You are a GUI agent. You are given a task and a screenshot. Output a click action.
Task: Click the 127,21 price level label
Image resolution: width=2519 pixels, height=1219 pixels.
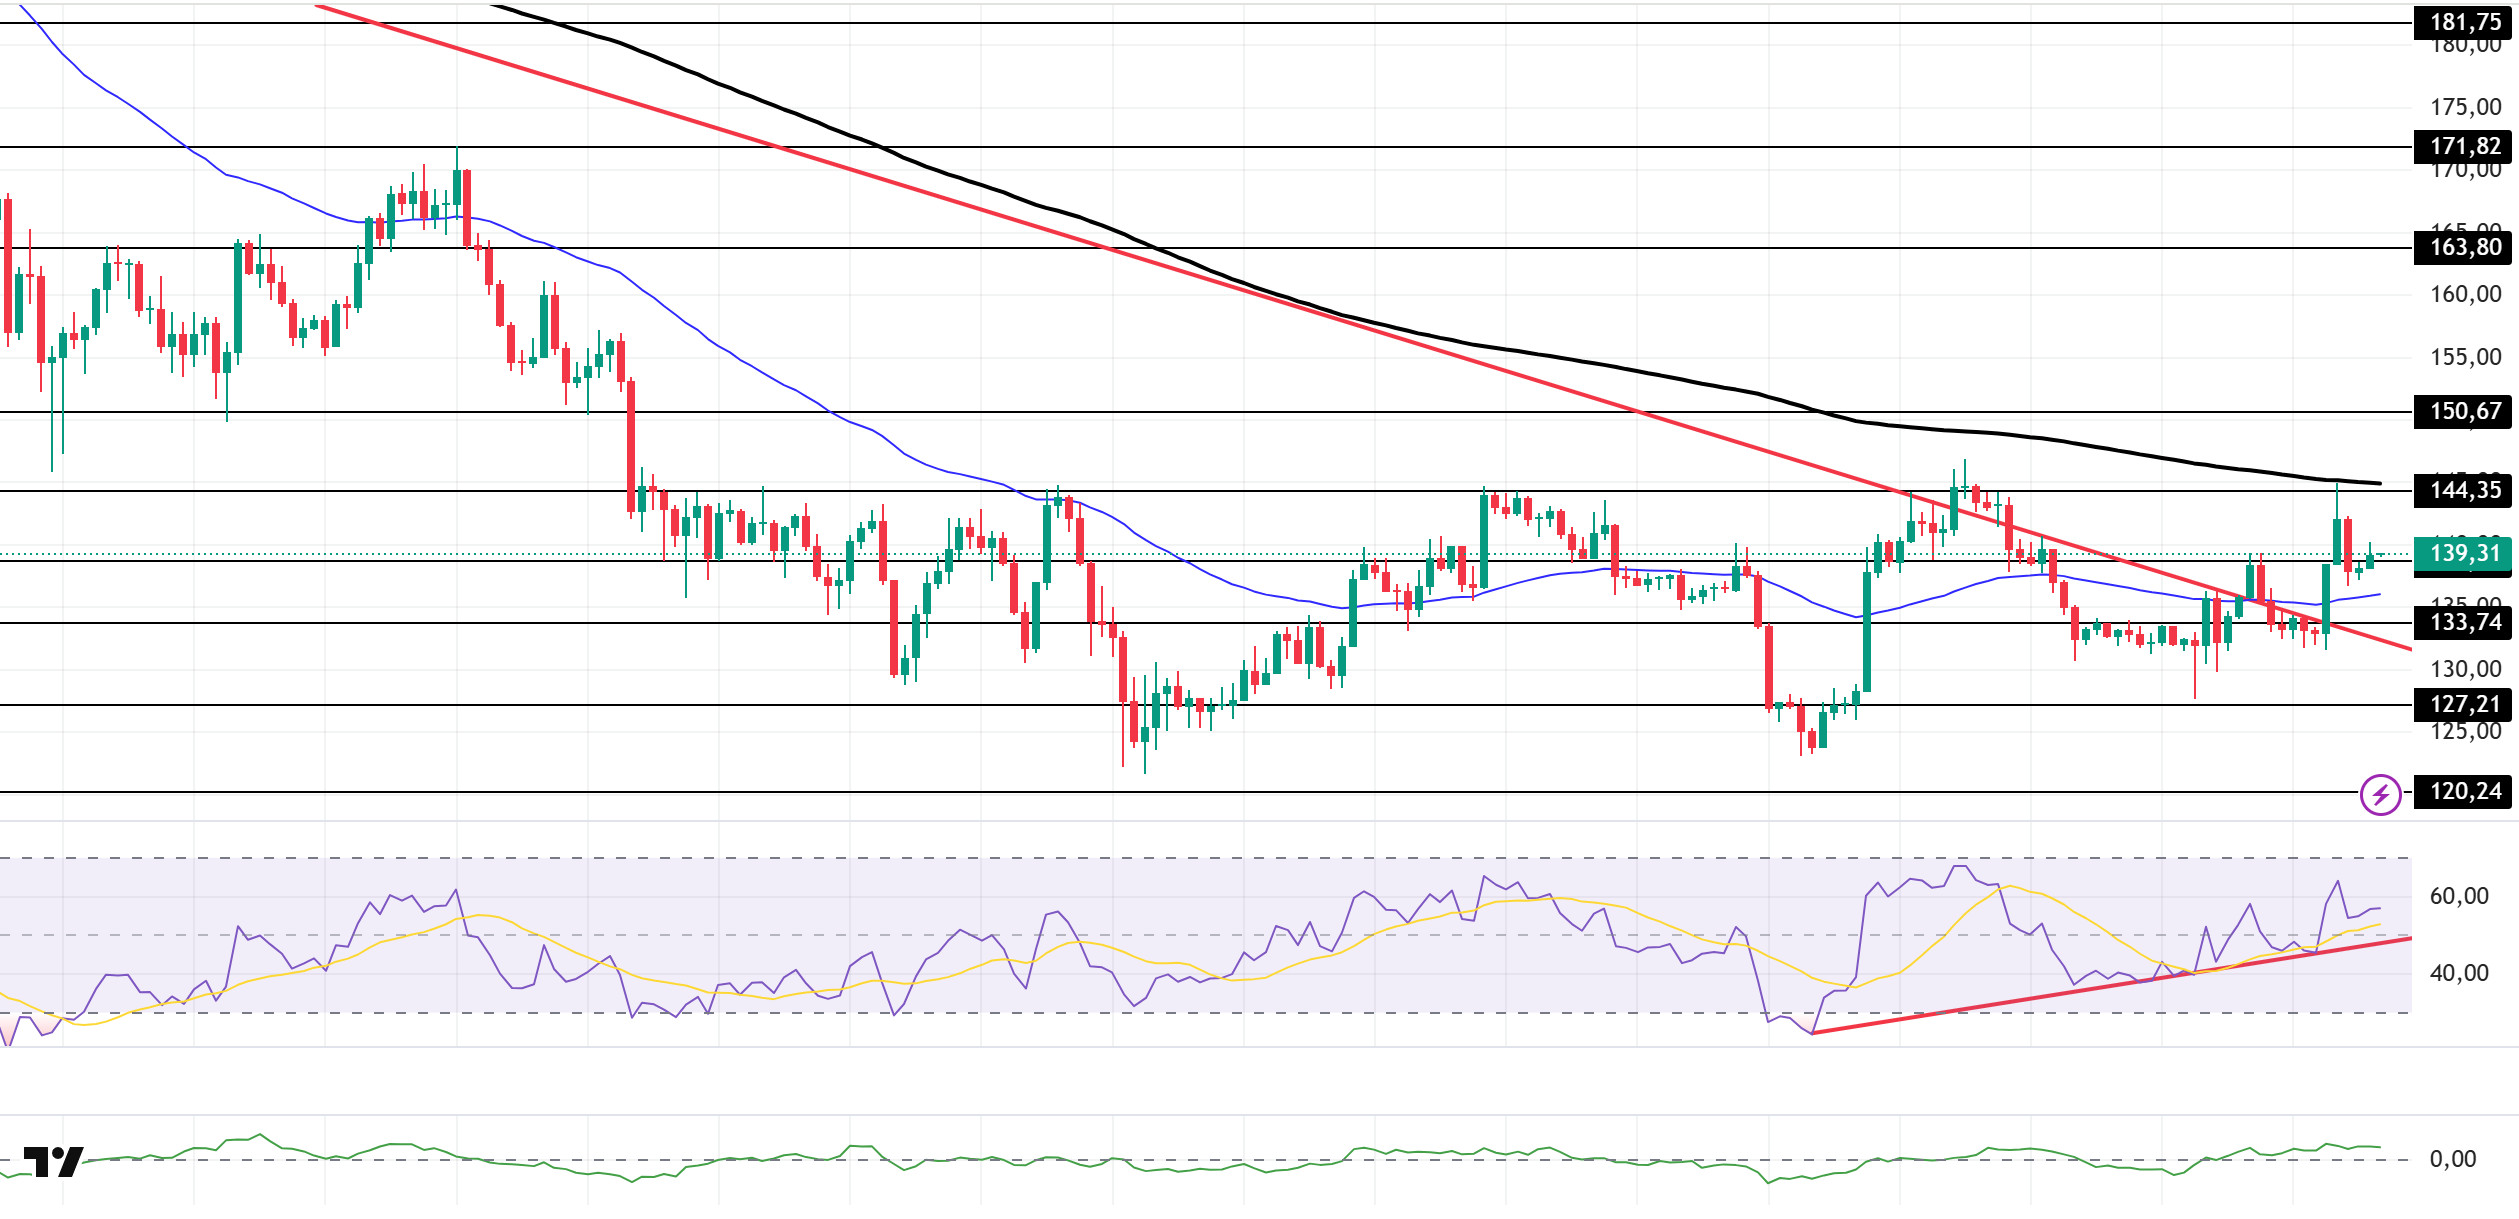point(2464,704)
